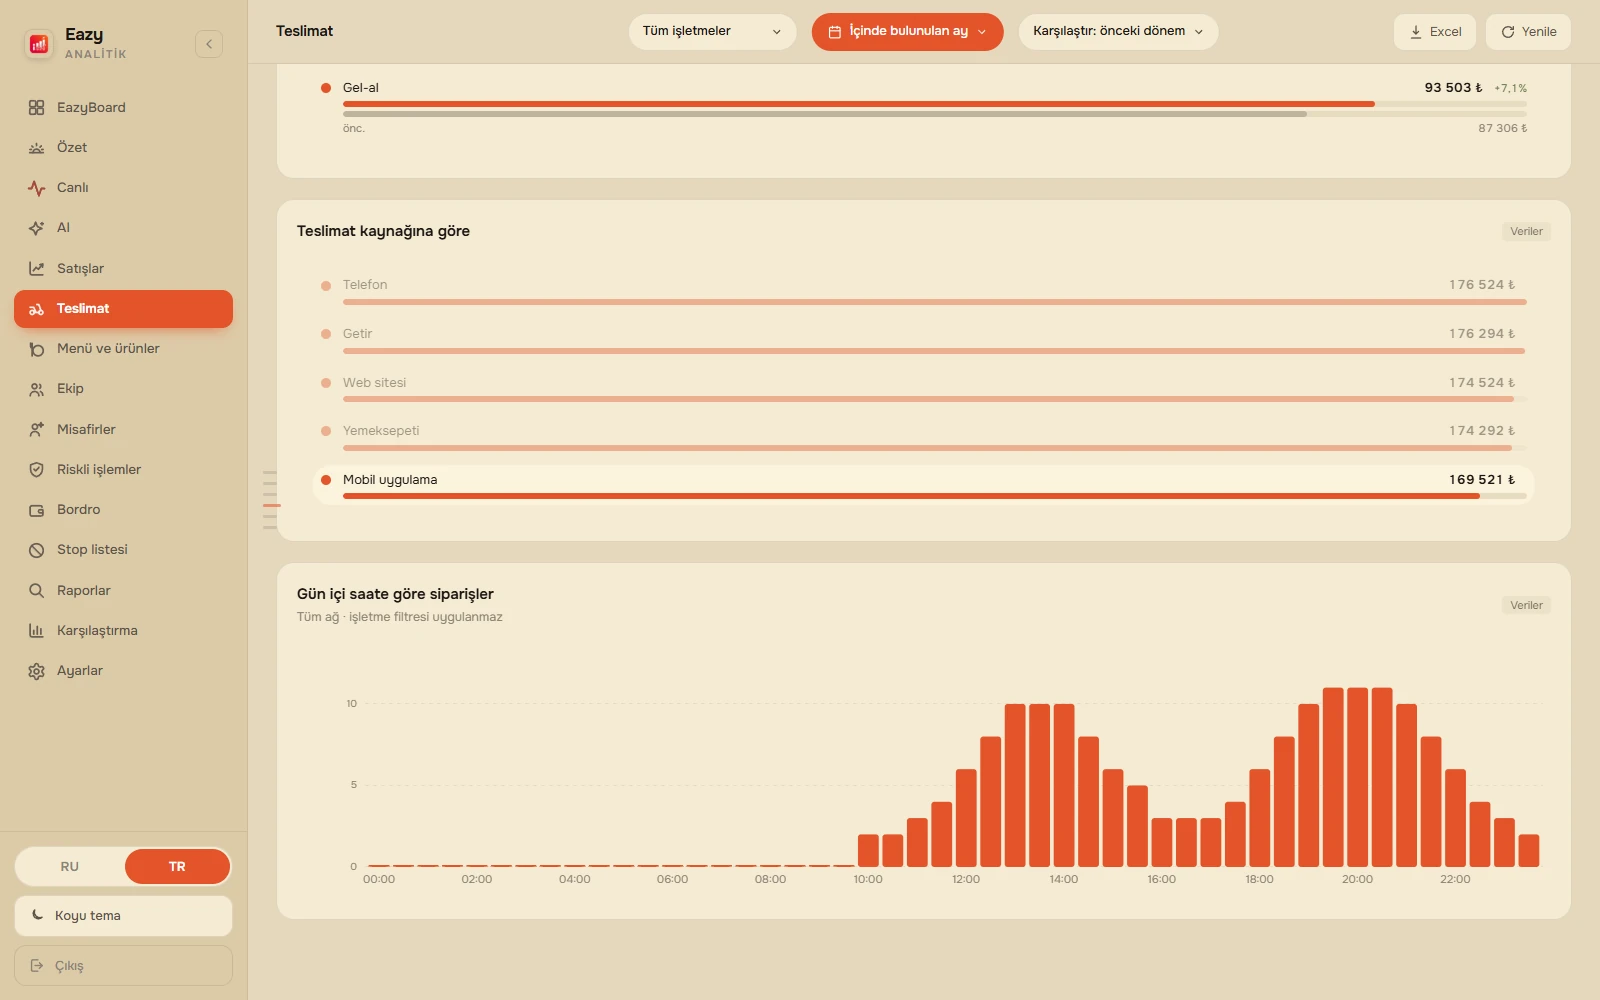Click the Gel-al revenue progress bar
Viewport: 1600px width, 1000px height.
click(x=934, y=104)
